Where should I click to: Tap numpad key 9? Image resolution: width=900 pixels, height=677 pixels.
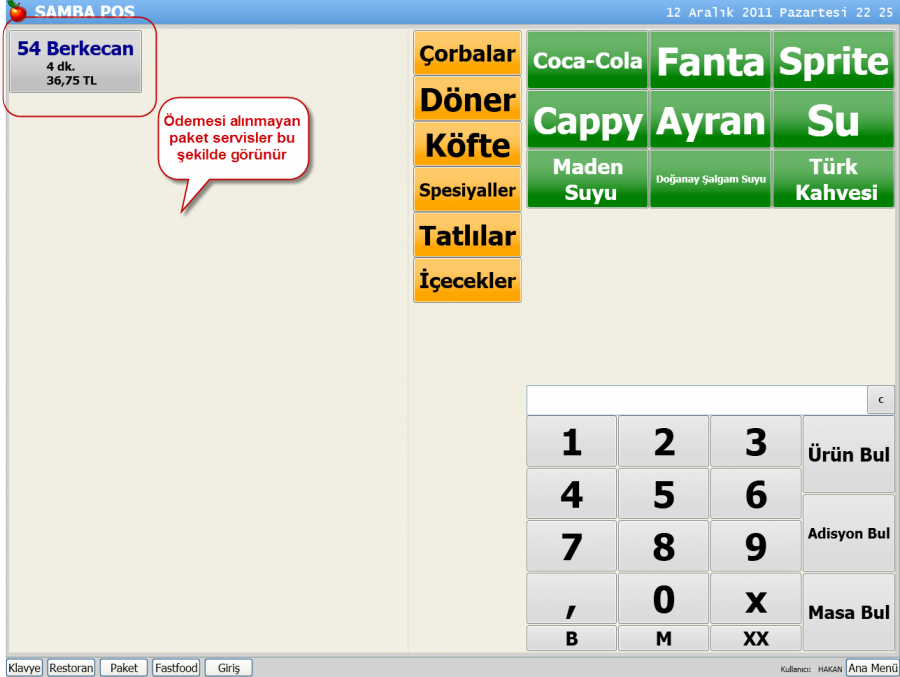(755, 546)
